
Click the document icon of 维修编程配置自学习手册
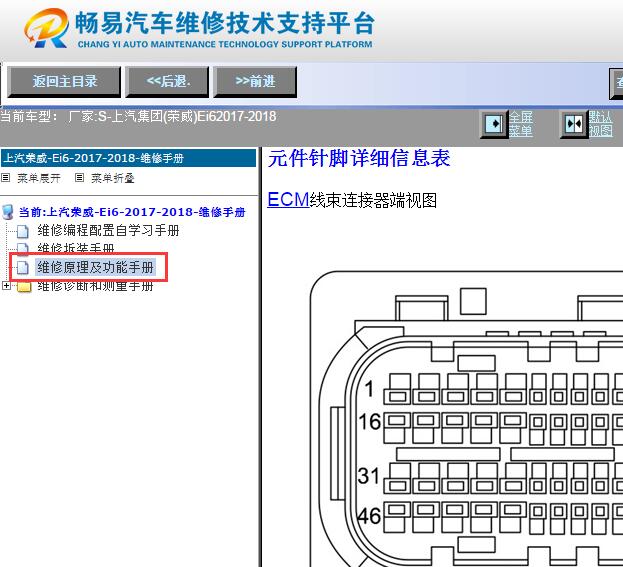(23, 231)
